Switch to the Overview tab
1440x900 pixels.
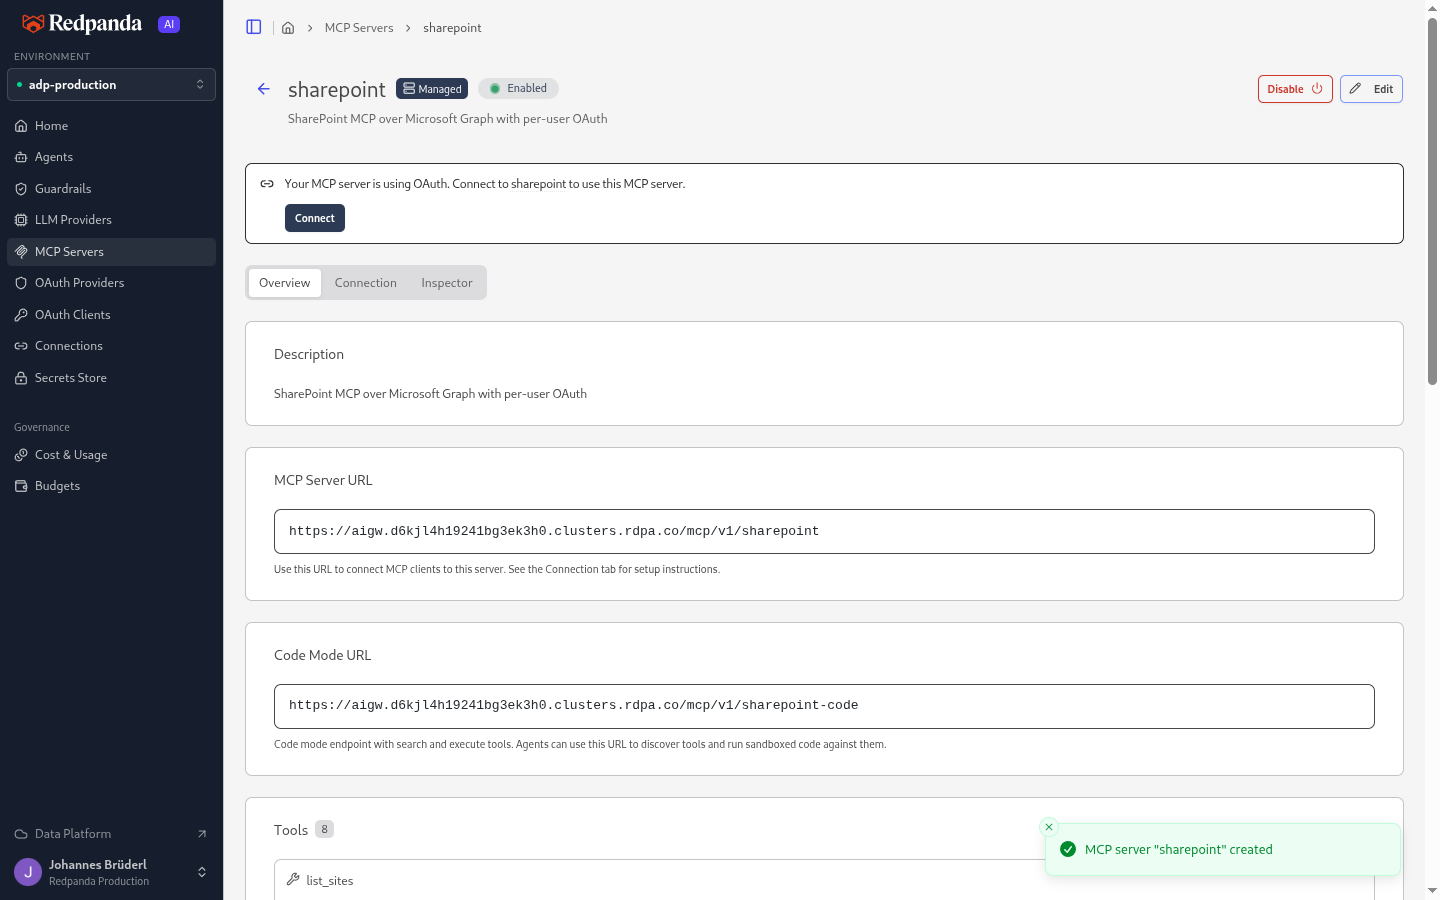click(285, 283)
